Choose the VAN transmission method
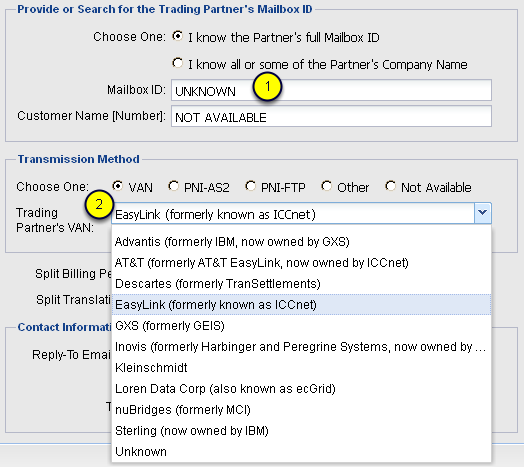 [117, 186]
